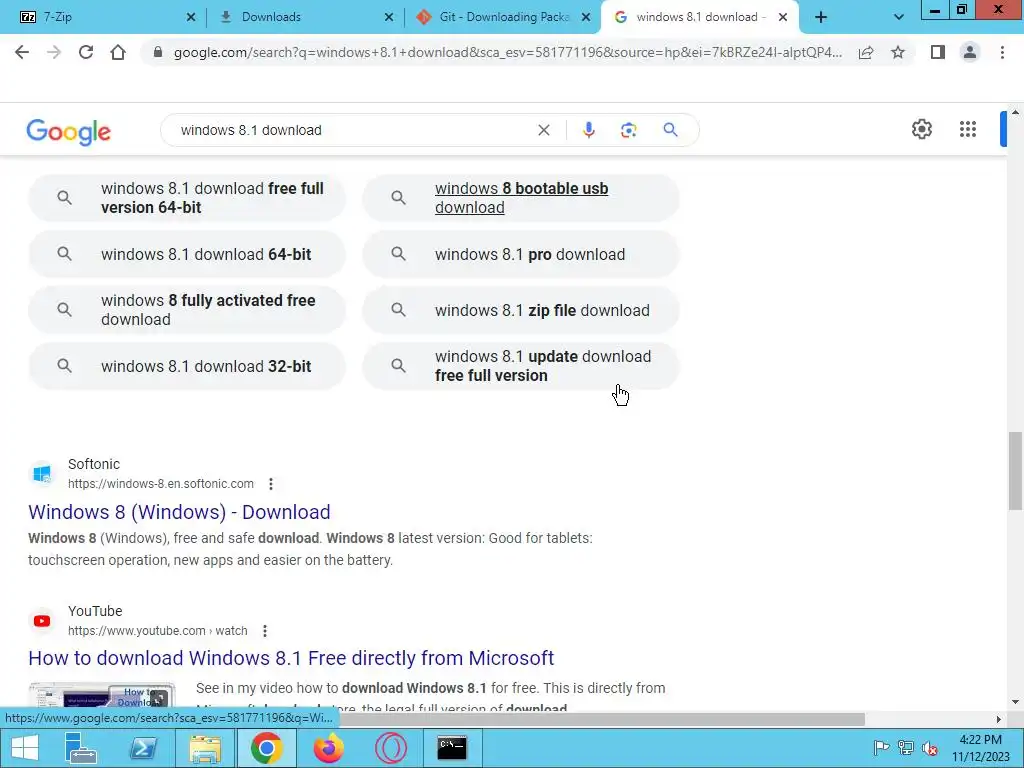Reload the current page
Viewport: 1024px width, 768px height.
coord(86,52)
